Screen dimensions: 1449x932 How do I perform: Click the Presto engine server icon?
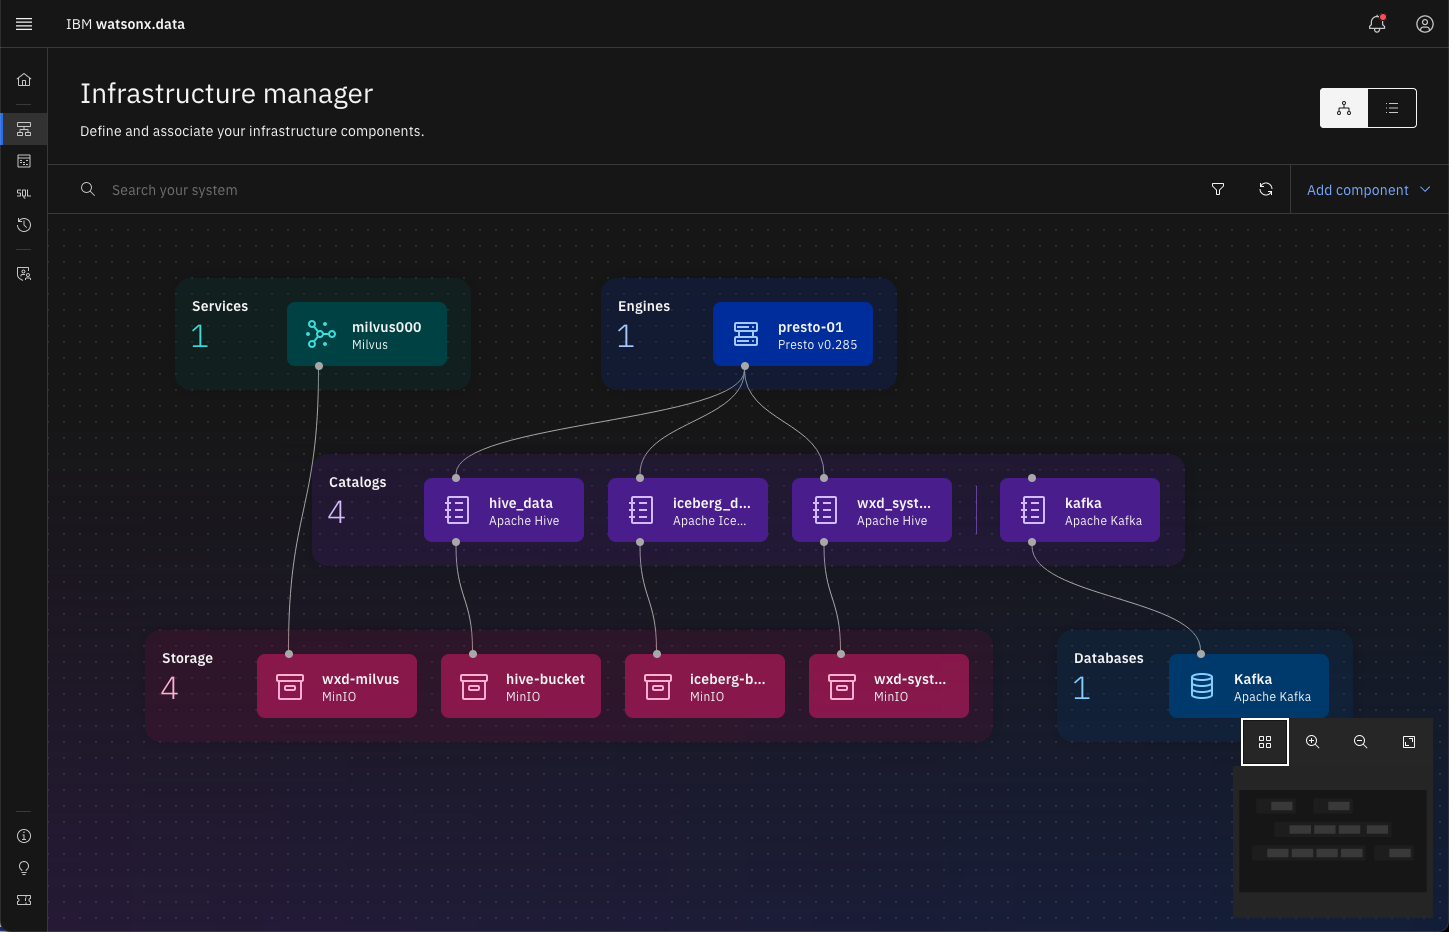[x=746, y=334]
